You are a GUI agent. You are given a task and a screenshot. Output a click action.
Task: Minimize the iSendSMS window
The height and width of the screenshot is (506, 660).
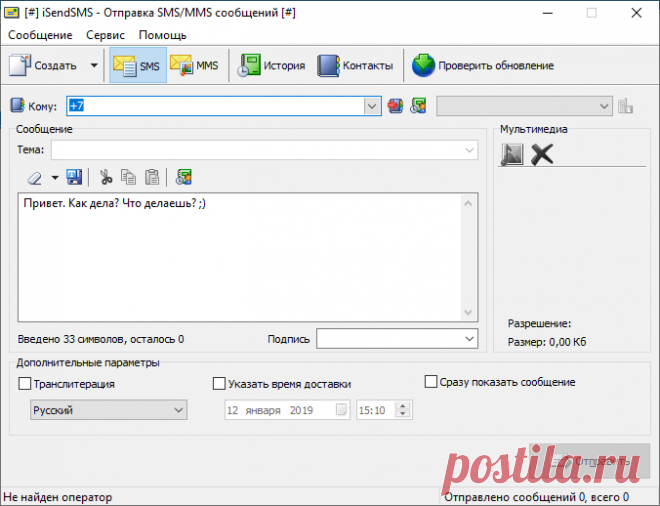(x=548, y=13)
